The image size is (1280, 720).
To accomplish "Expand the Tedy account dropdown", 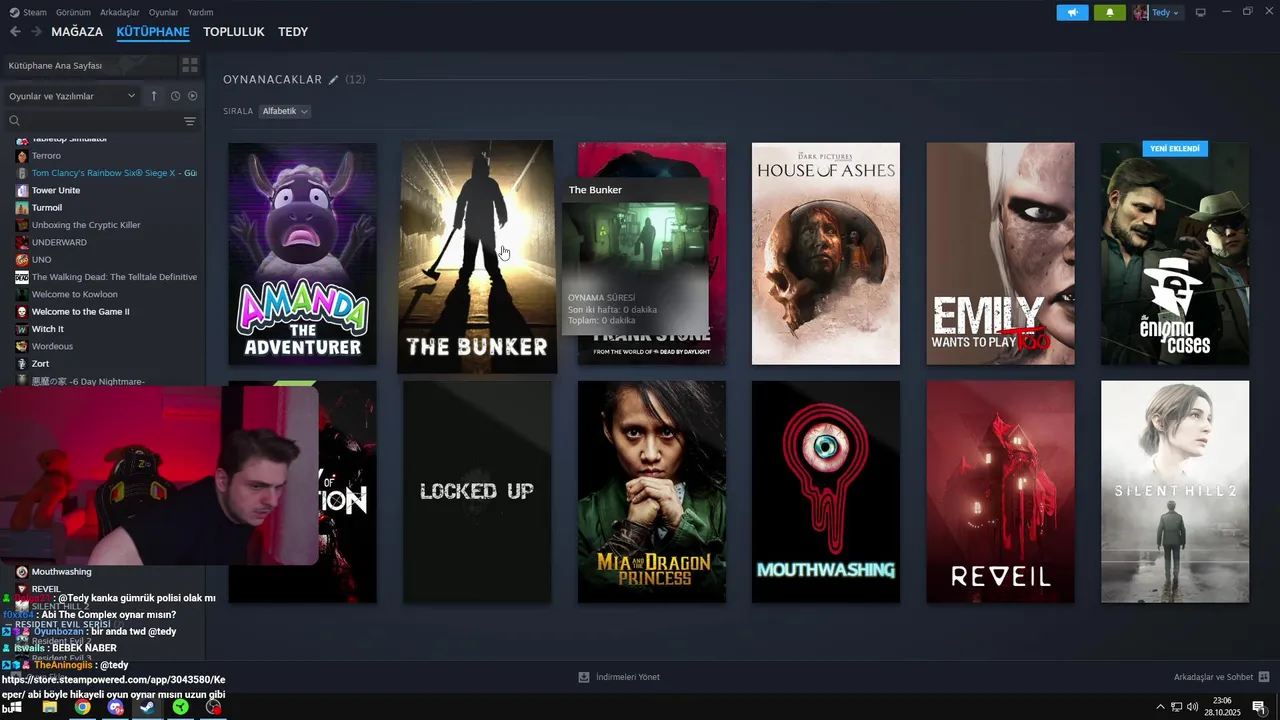I will click(x=1157, y=13).
